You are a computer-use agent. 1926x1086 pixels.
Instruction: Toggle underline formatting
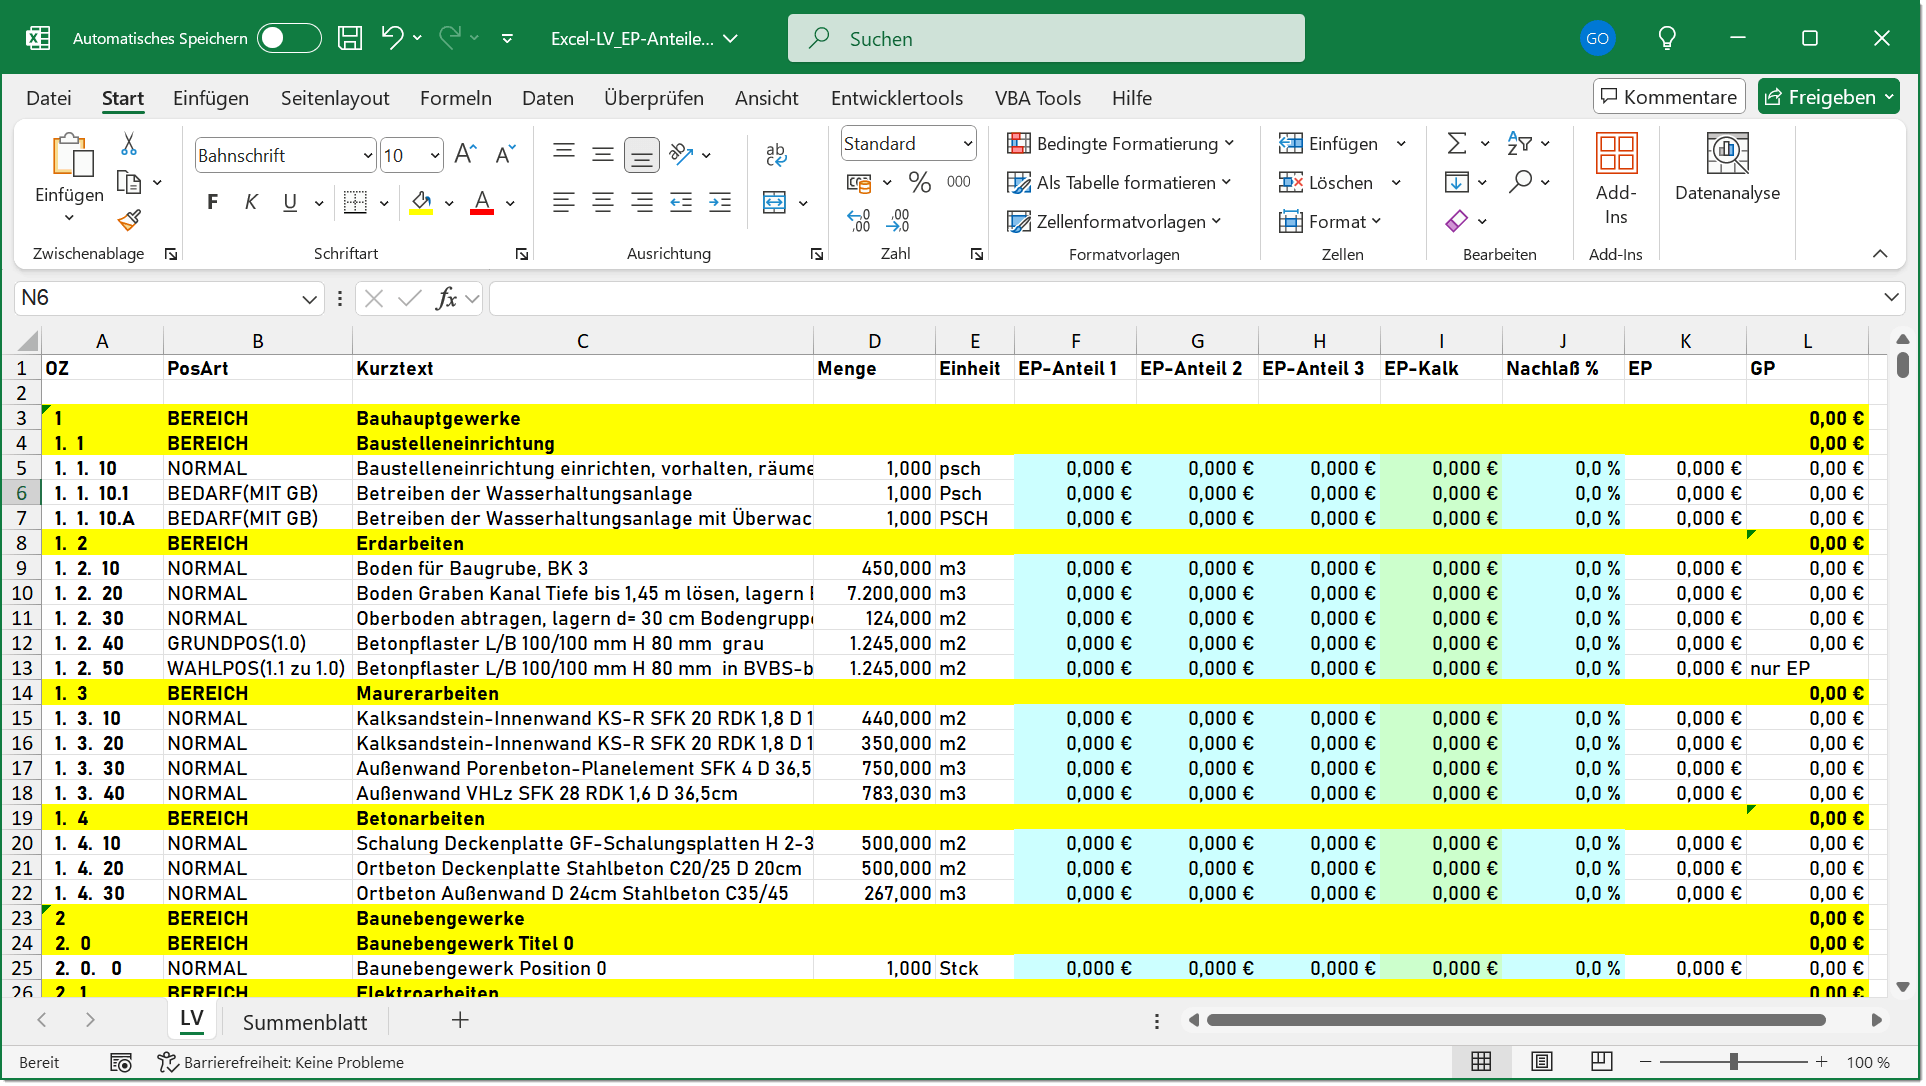click(288, 202)
